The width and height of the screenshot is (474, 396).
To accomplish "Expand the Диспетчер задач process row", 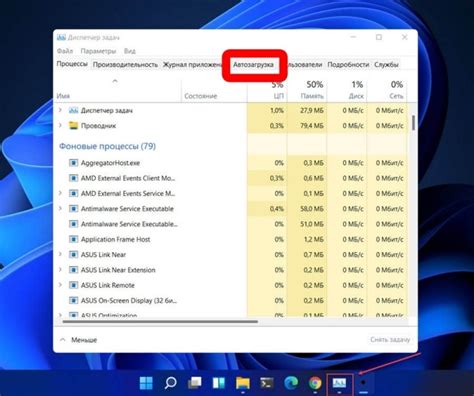I will click(60, 110).
